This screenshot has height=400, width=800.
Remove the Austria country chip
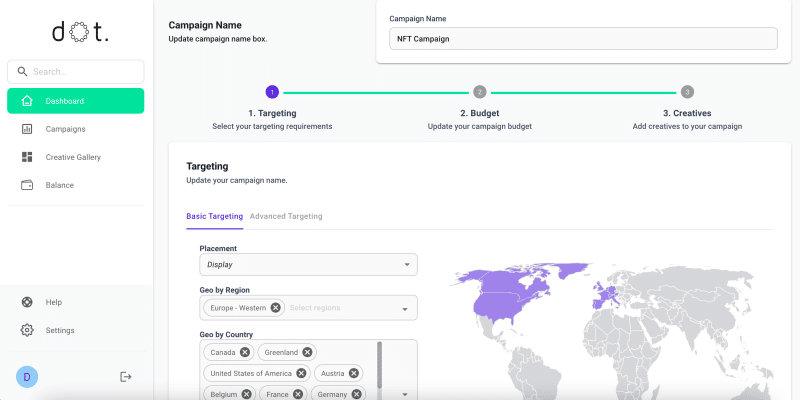click(354, 373)
